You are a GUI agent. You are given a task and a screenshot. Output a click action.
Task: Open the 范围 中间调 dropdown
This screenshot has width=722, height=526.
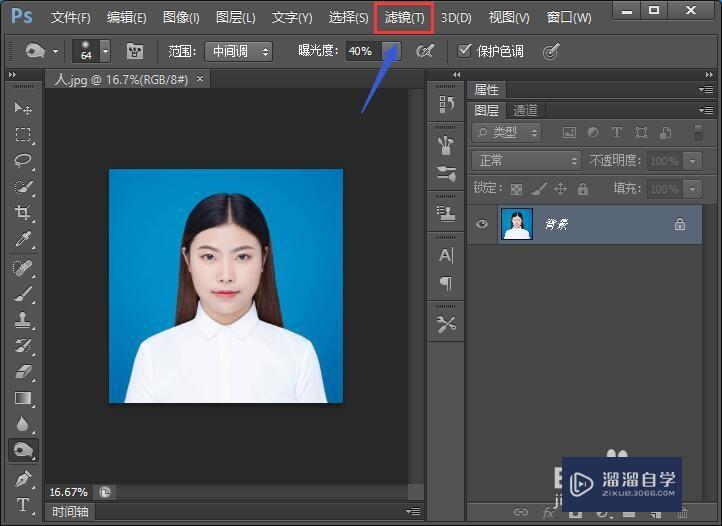point(239,51)
